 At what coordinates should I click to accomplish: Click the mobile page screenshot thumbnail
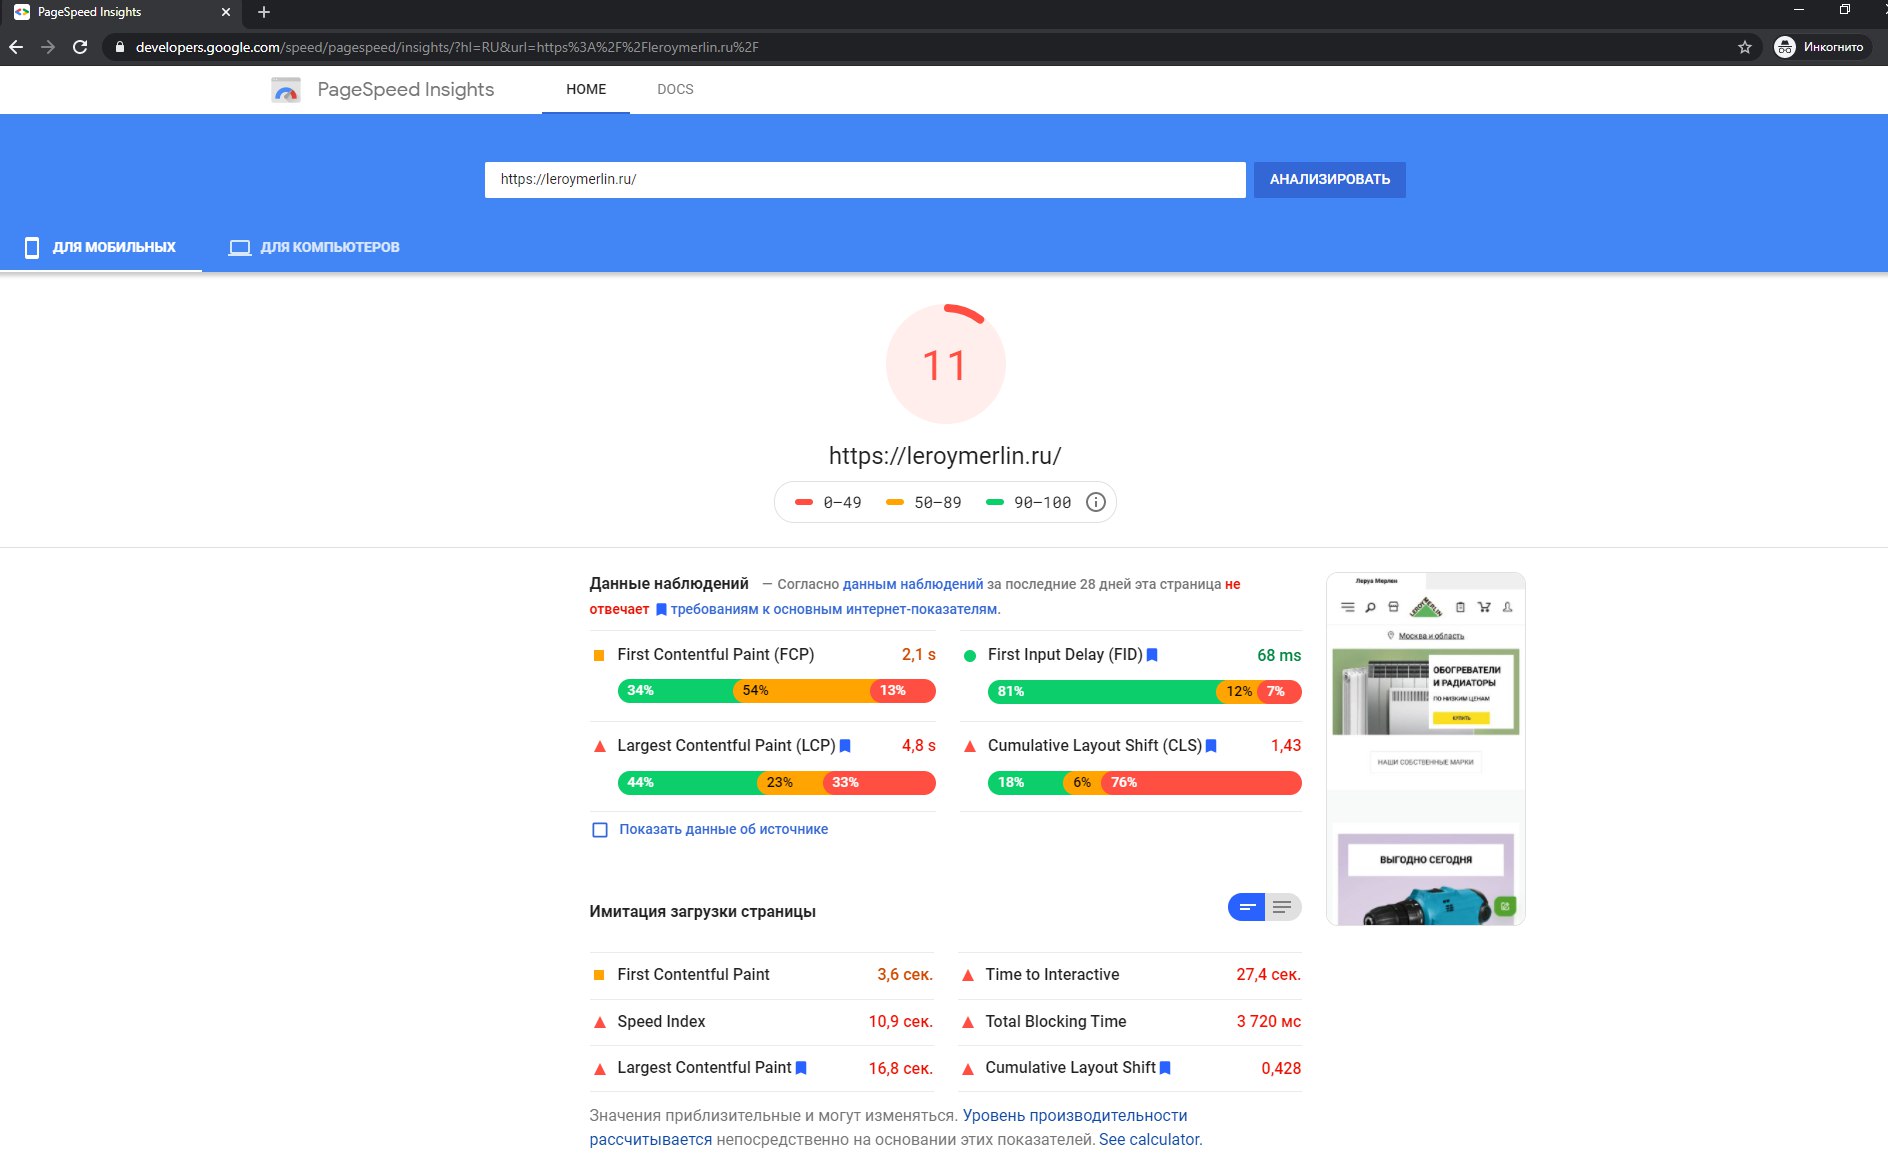coord(1425,749)
